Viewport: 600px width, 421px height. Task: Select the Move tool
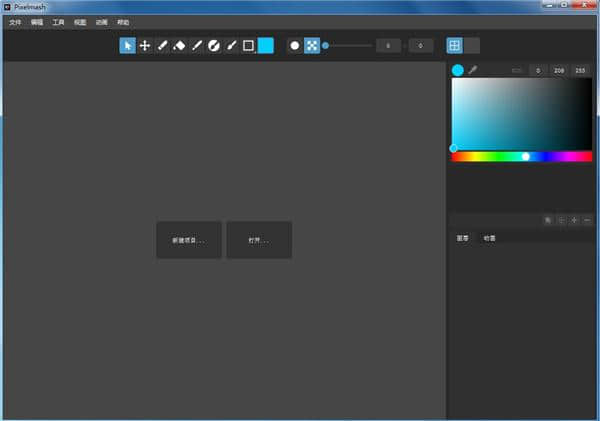(145, 45)
